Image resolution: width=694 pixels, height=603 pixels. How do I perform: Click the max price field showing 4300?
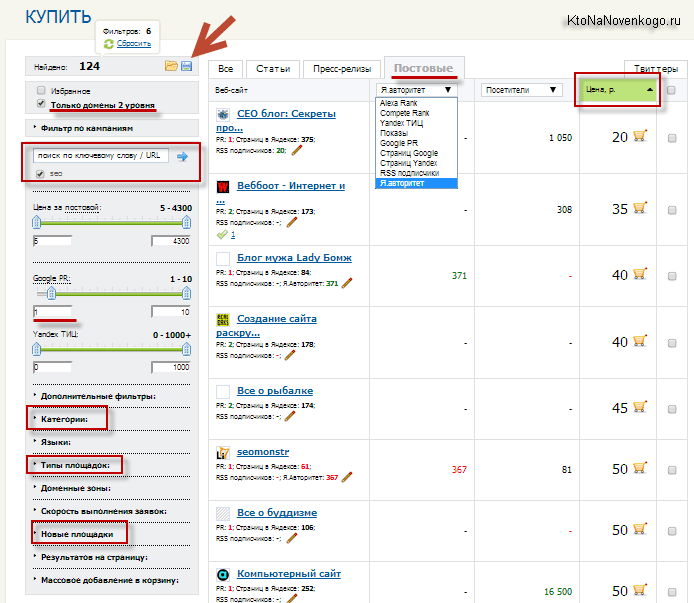point(171,241)
